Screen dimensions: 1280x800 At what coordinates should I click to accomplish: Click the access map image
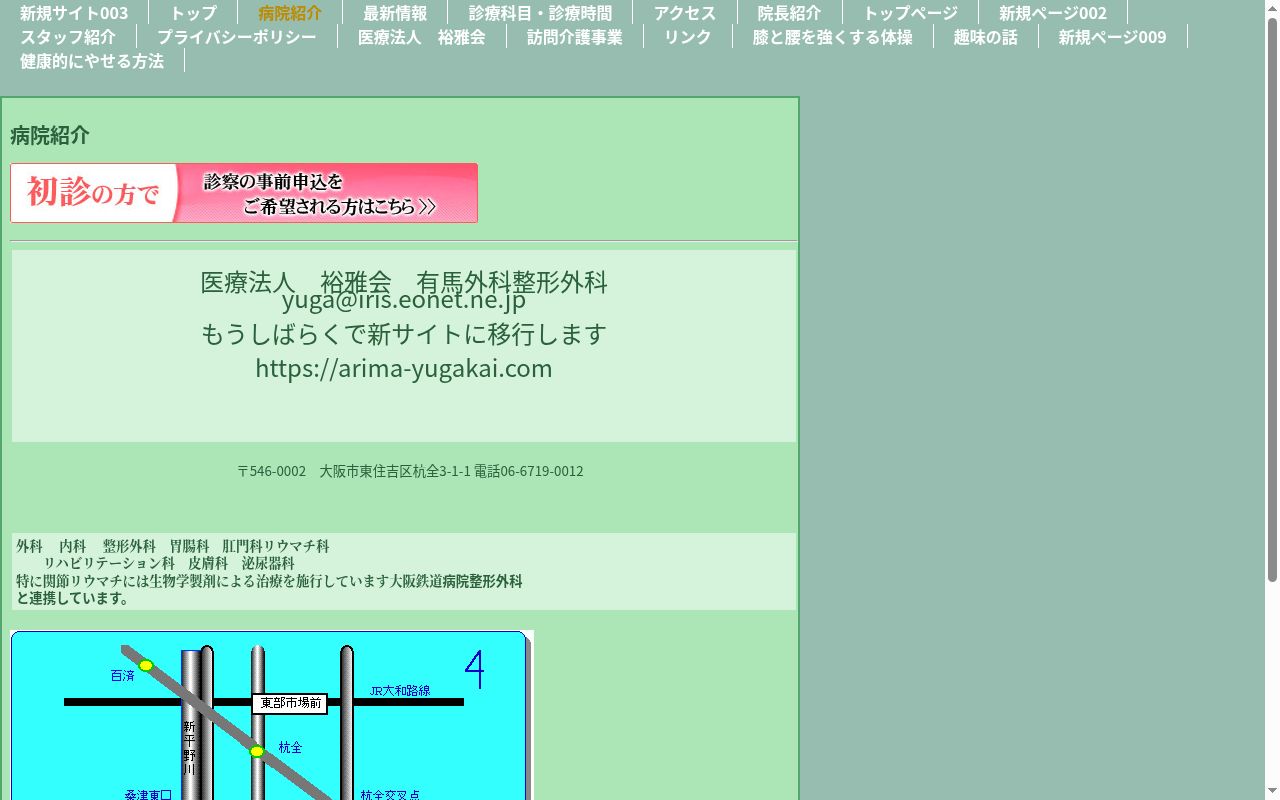click(272, 715)
